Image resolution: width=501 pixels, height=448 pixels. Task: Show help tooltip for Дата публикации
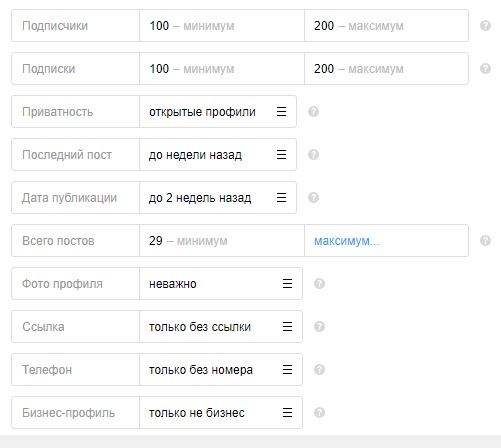(x=313, y=198)
